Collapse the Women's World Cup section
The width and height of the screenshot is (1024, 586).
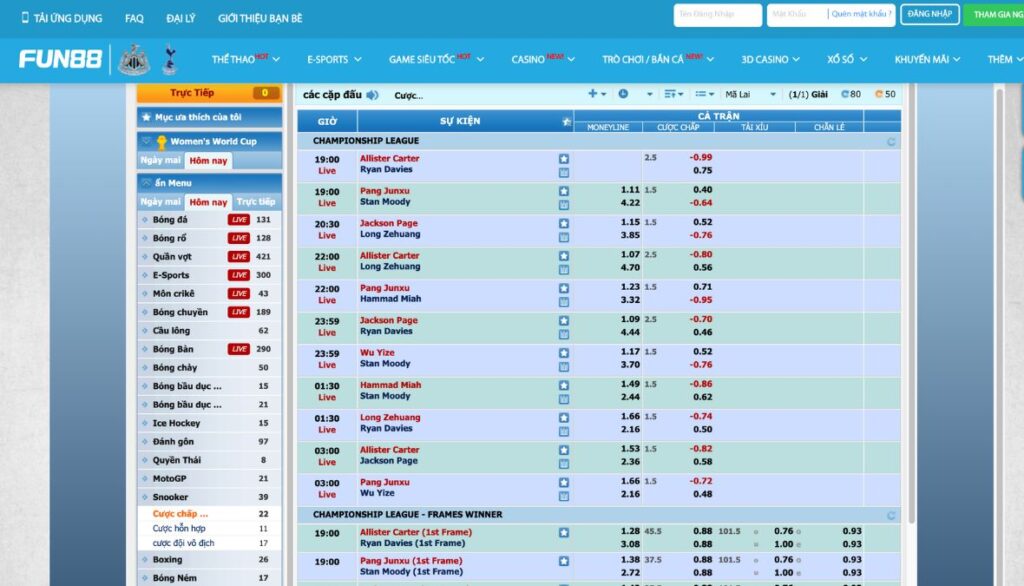(146, 141)
